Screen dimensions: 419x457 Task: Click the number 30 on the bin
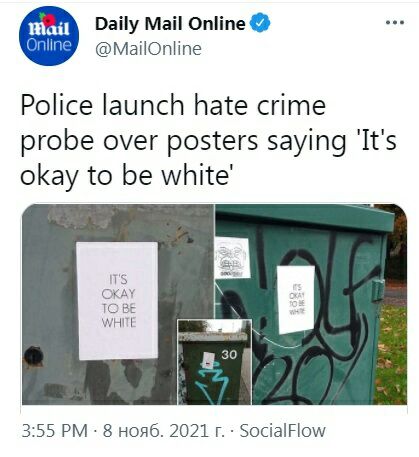point(229,355)
